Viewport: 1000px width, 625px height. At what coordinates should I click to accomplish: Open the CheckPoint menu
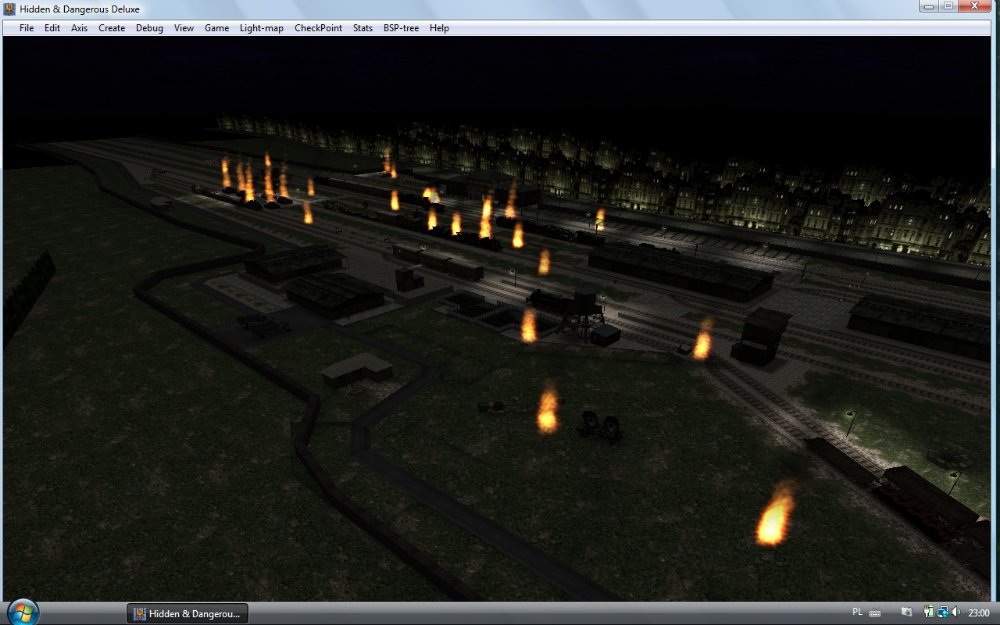pos(318,28)
